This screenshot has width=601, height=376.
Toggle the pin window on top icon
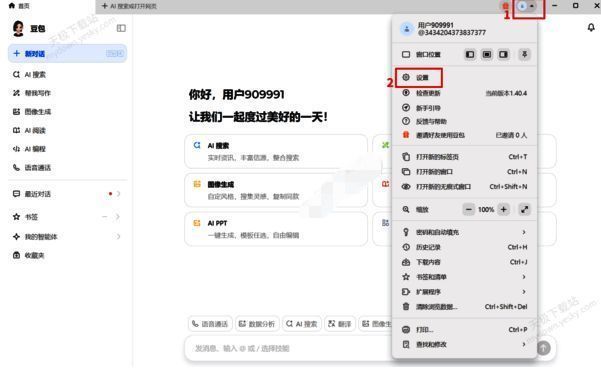point(524,54)
